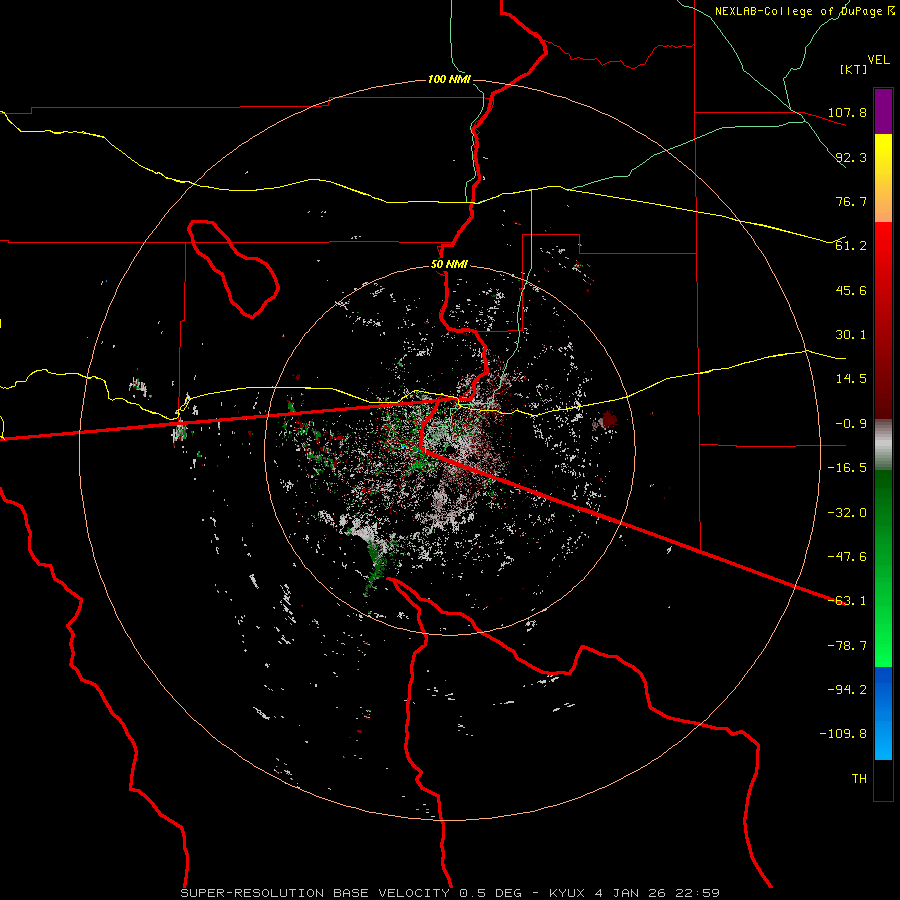900x900 pixels.
Task: Click the purple segment of the velocity color bar
Action: (x=883, y=111)
